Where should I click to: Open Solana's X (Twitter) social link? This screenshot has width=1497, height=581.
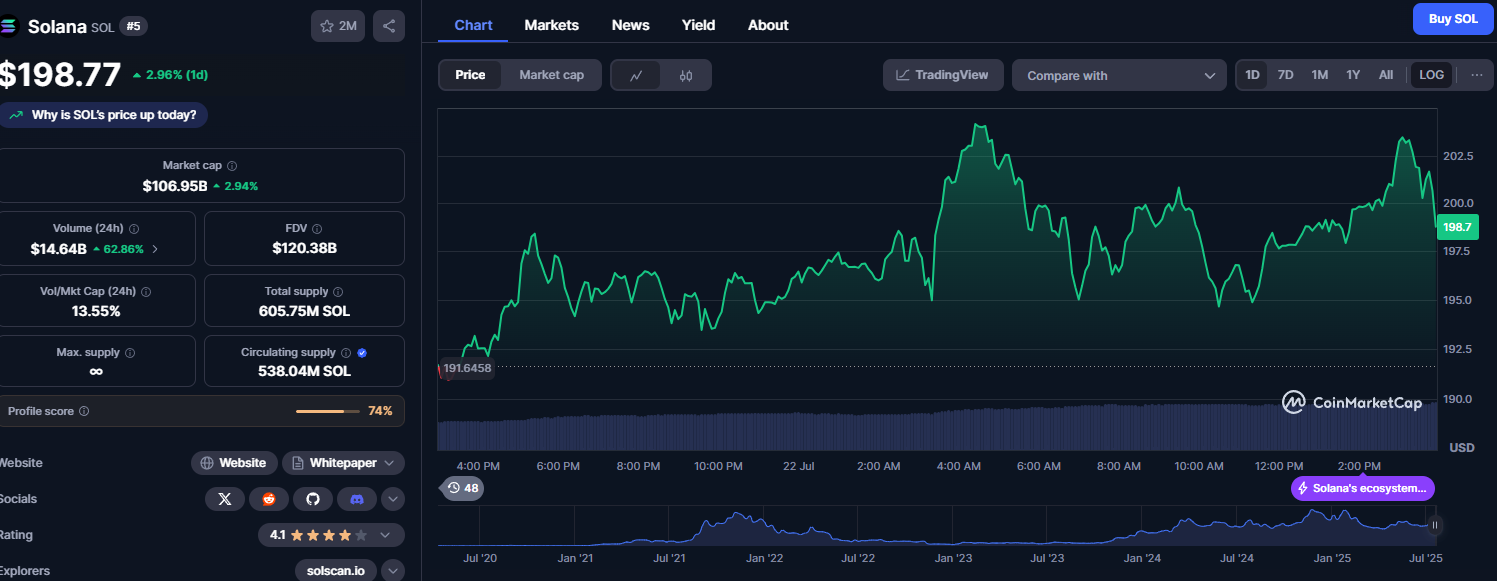coord(225,499)
